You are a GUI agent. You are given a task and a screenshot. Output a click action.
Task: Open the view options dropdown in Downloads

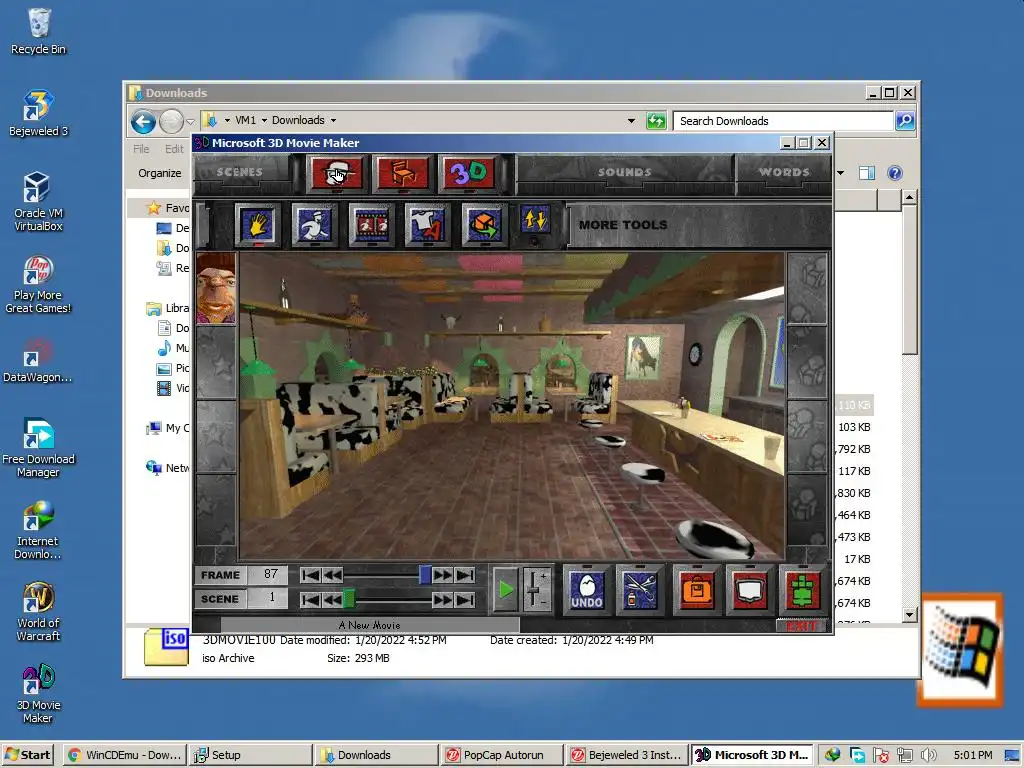point(840,173)
